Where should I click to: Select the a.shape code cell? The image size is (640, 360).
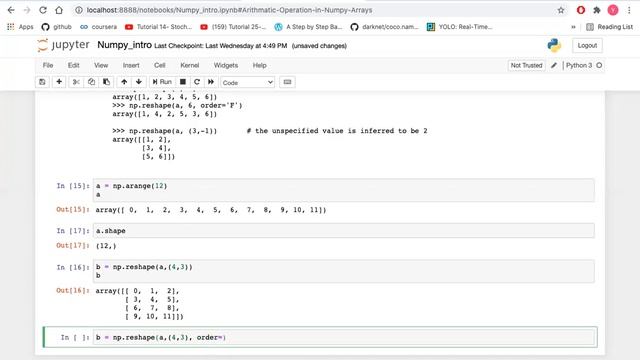pyautogui.click(x=343, y=231)
